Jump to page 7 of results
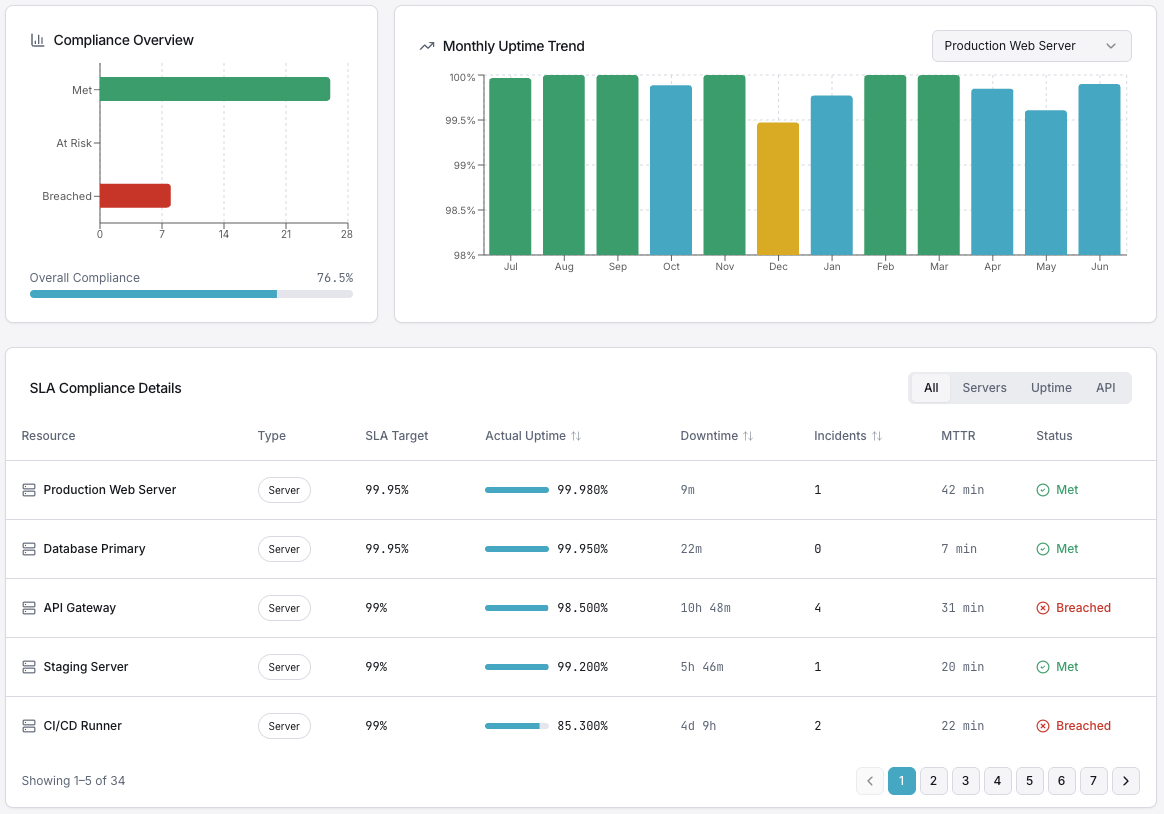 [x=1094, y=781]
